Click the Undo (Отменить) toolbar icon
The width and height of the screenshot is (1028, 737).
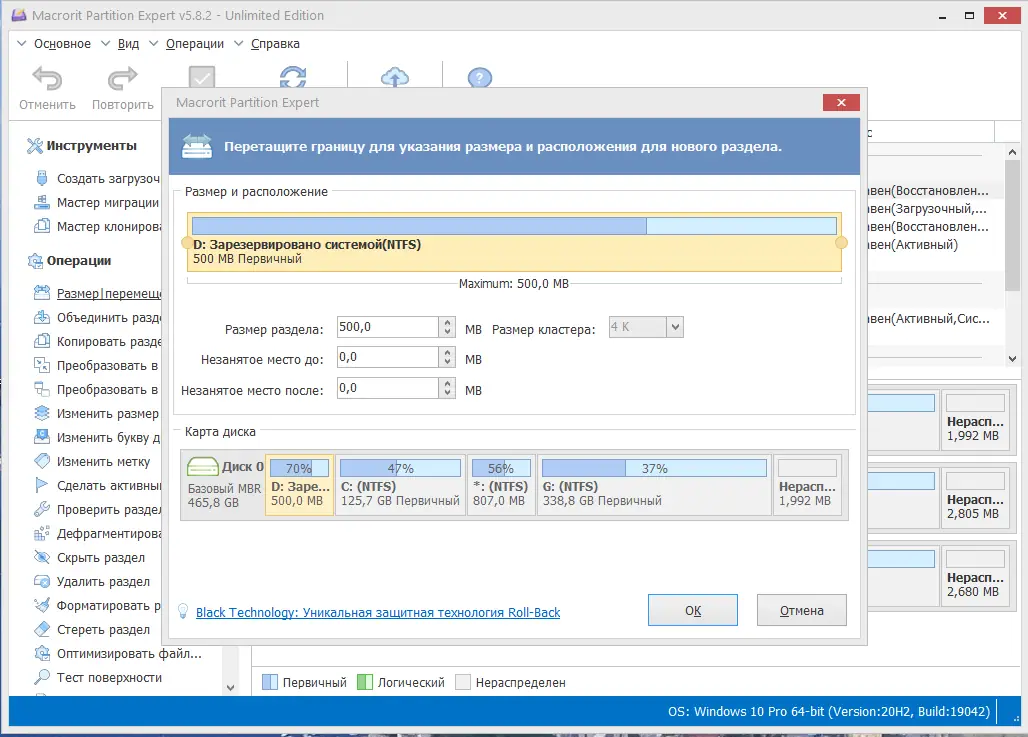pyautogui.click(x=47, y=79)
